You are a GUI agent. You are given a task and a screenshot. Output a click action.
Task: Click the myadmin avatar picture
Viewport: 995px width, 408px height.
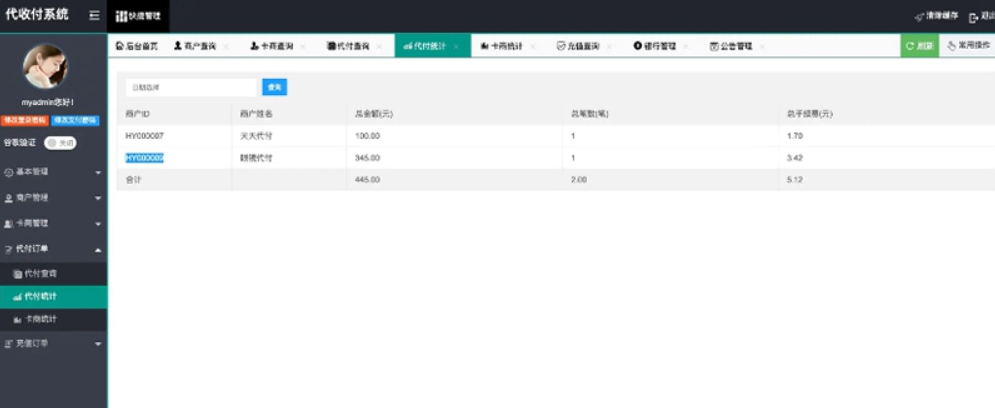pos(45,66)
